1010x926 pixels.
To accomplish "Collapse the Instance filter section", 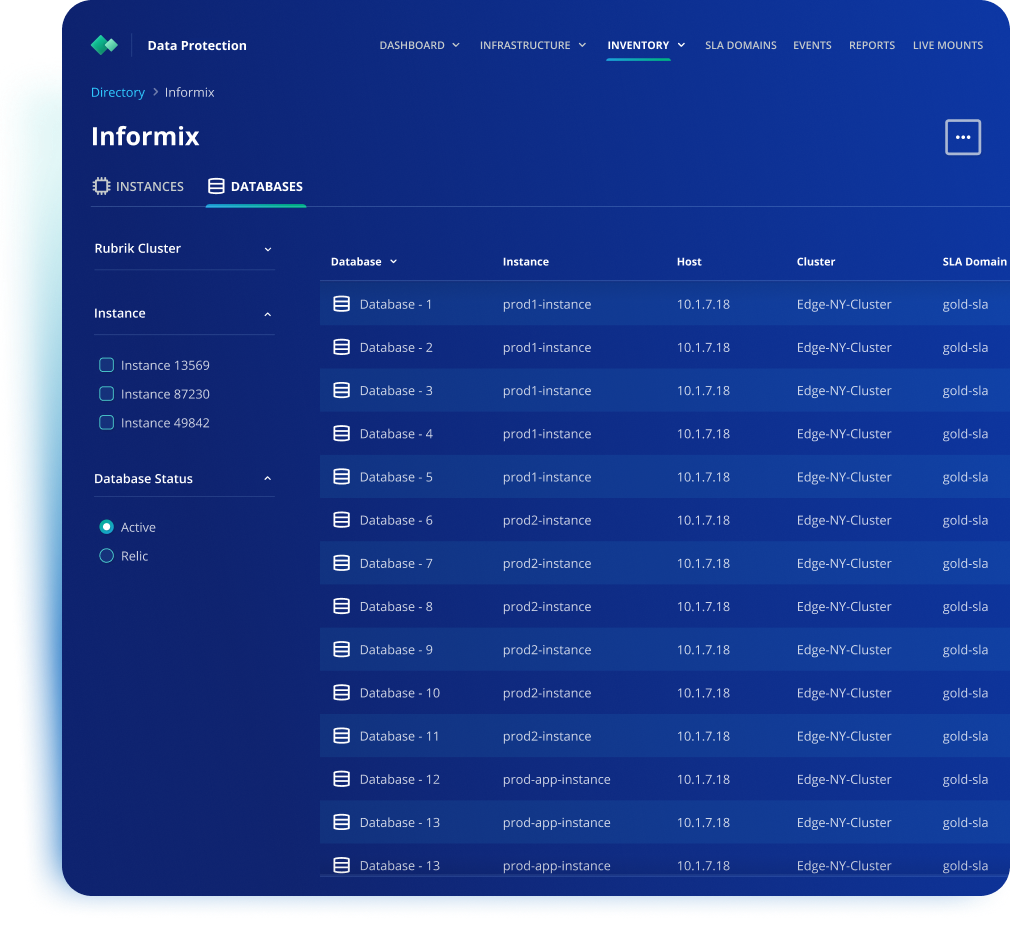I will click(267, 313).
